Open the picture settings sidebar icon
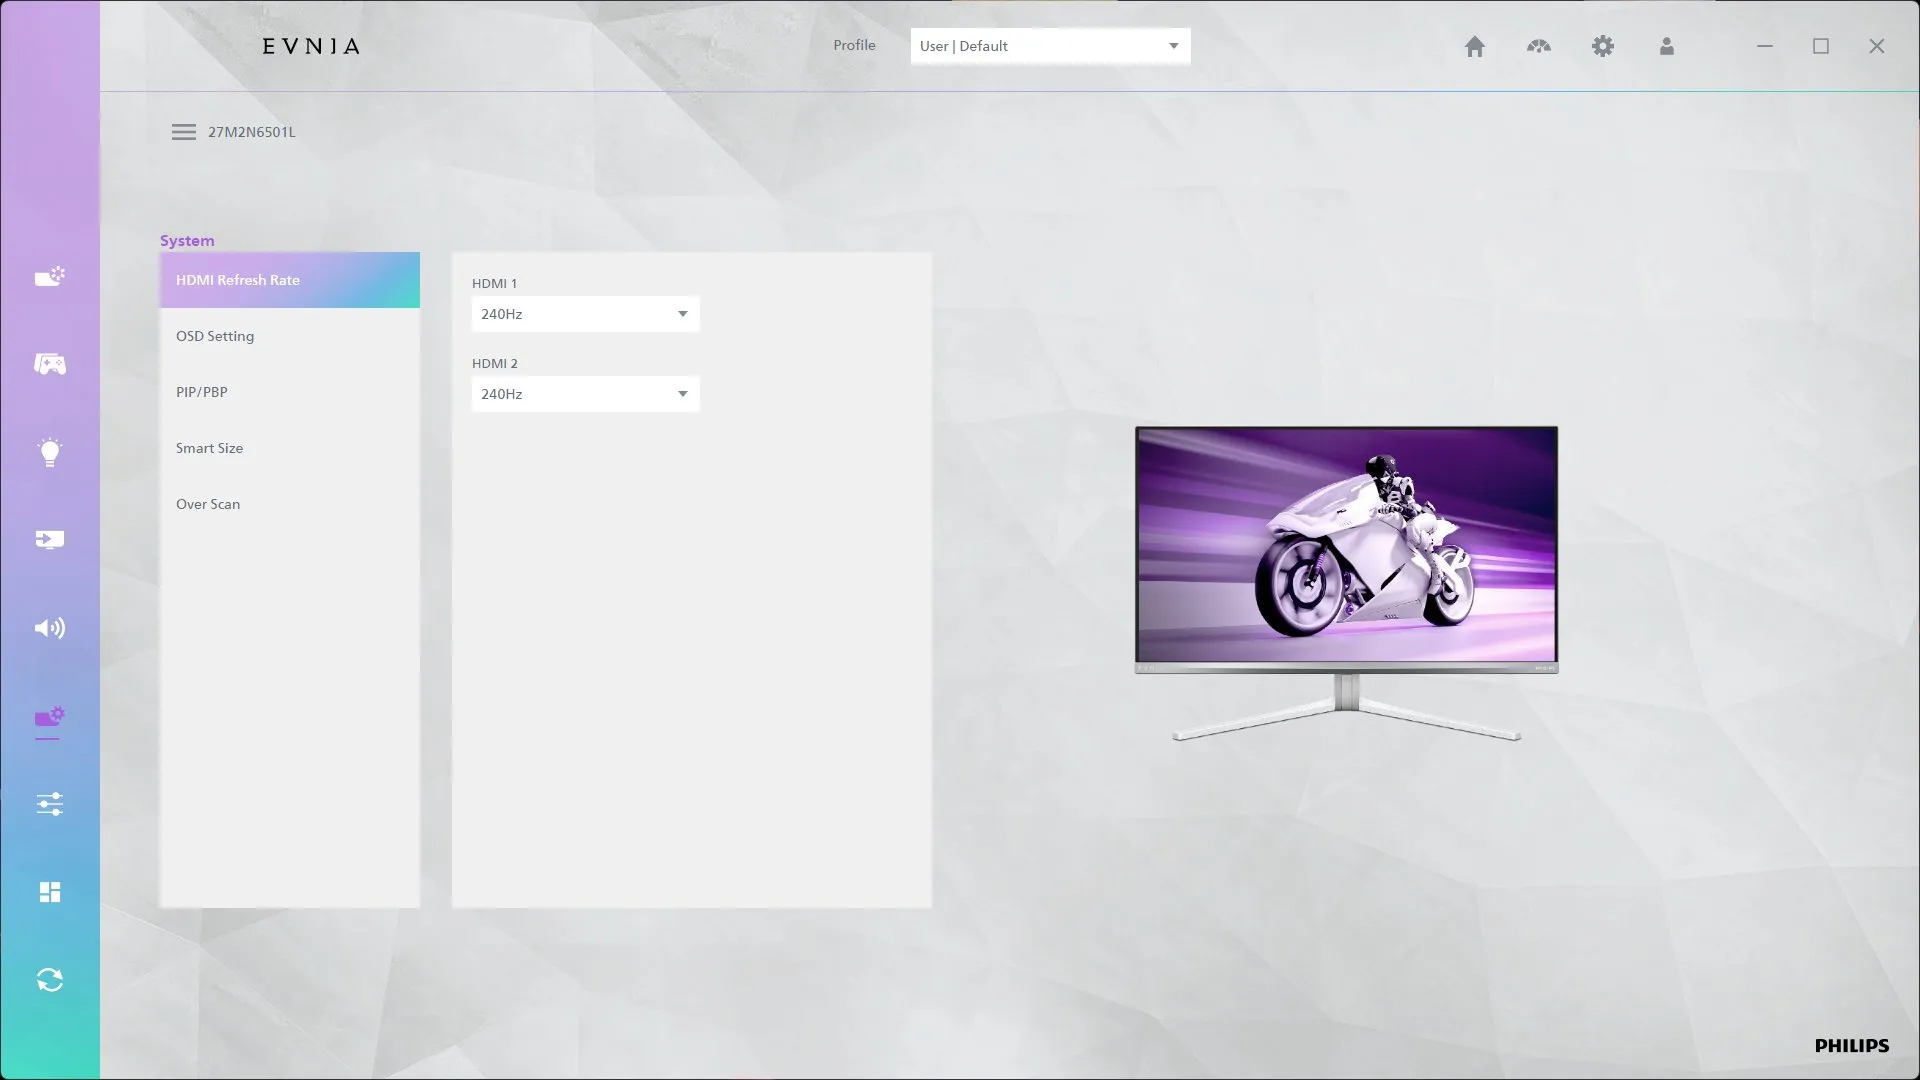Image resolution: width=1920 pixels, height=1080 pixels. [50, 276]
